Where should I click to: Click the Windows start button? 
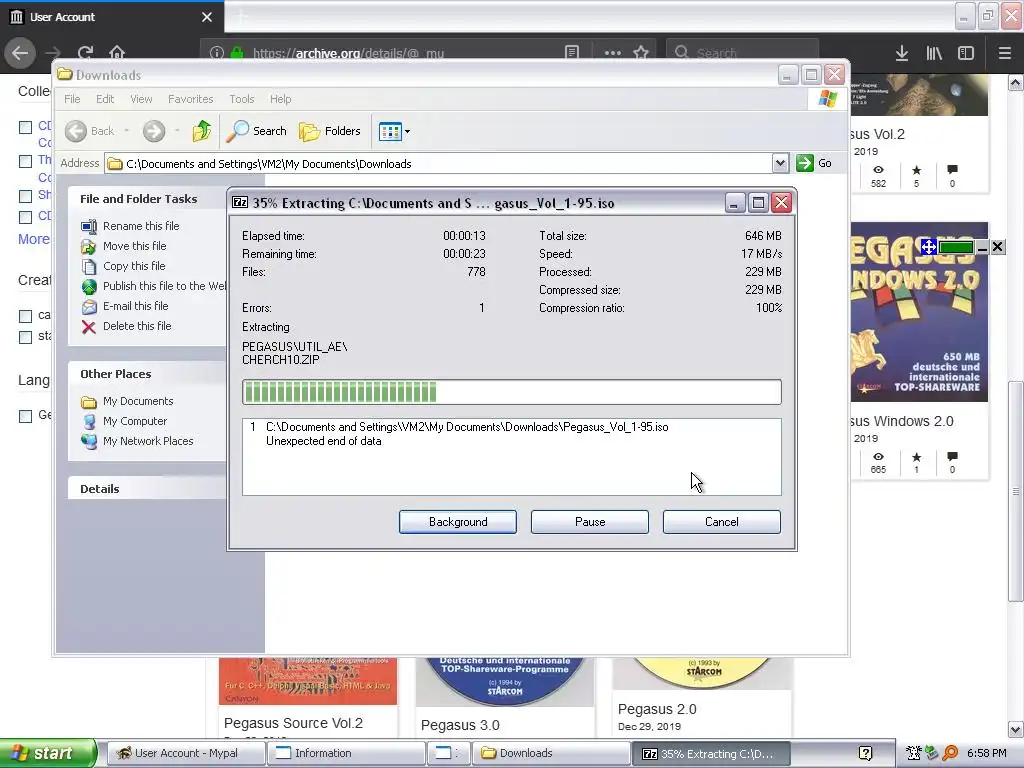(x=47, y=753)
